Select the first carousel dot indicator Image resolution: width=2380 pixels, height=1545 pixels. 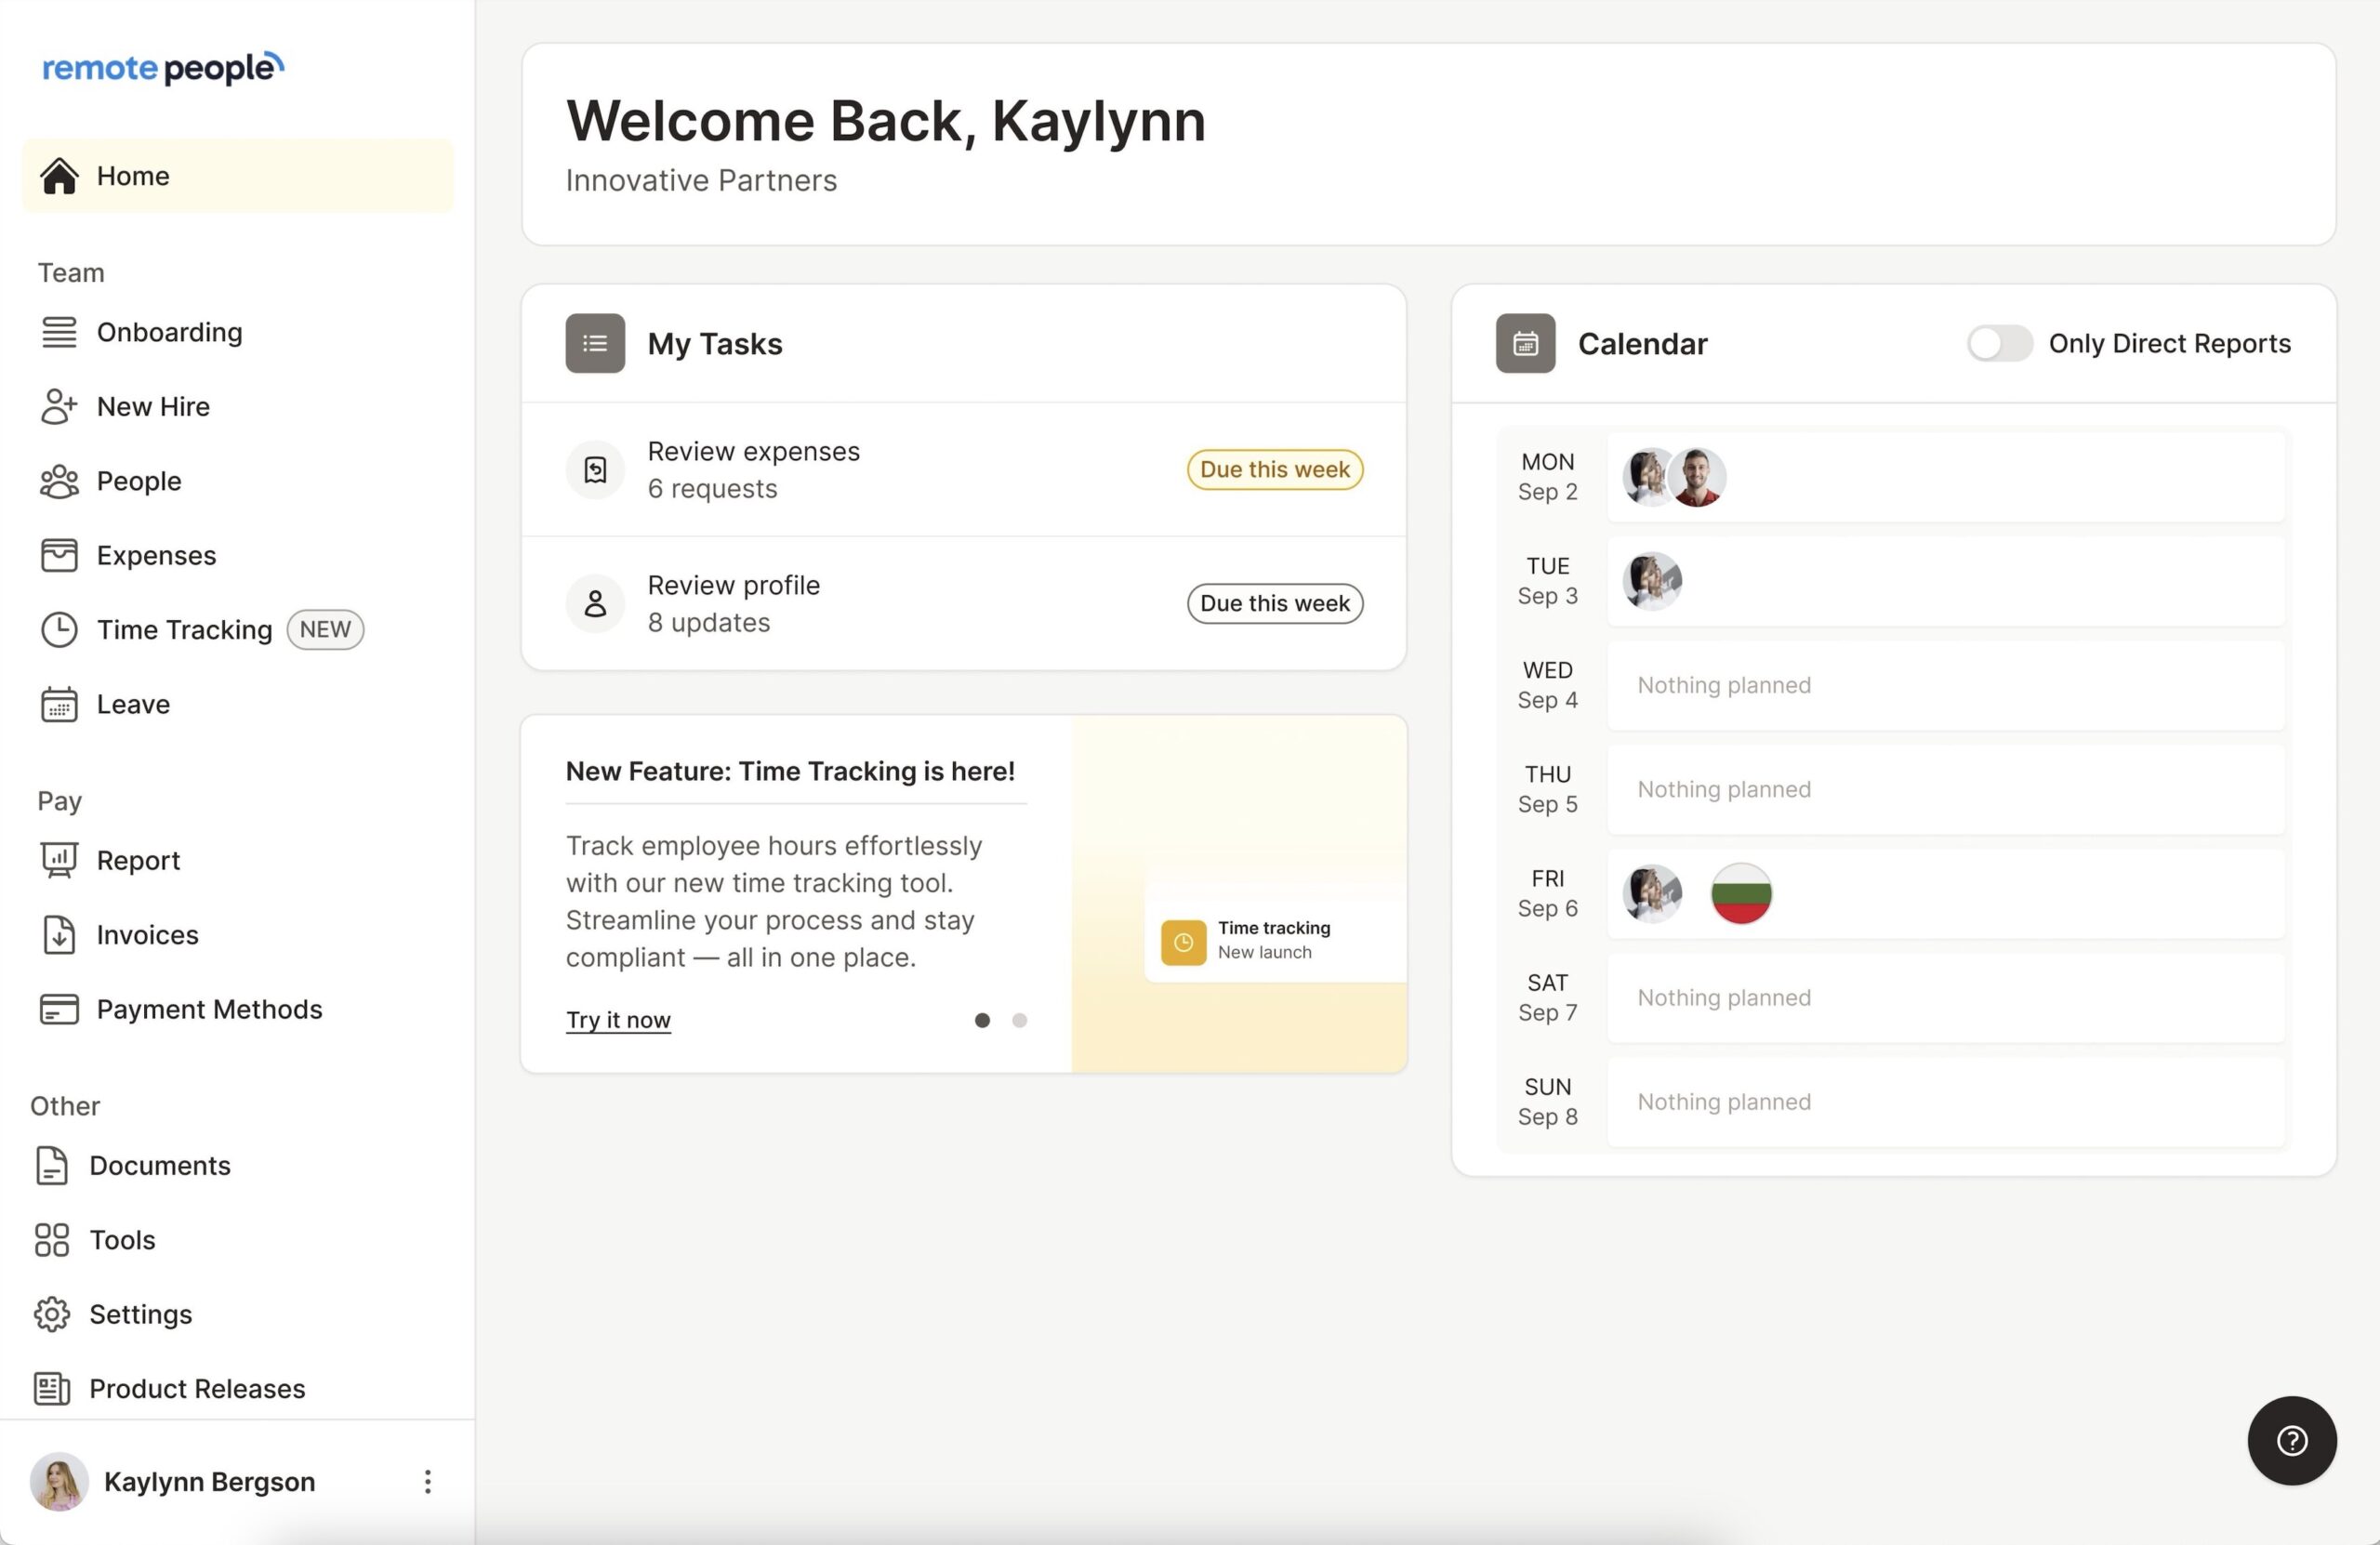coord(982,1020)
